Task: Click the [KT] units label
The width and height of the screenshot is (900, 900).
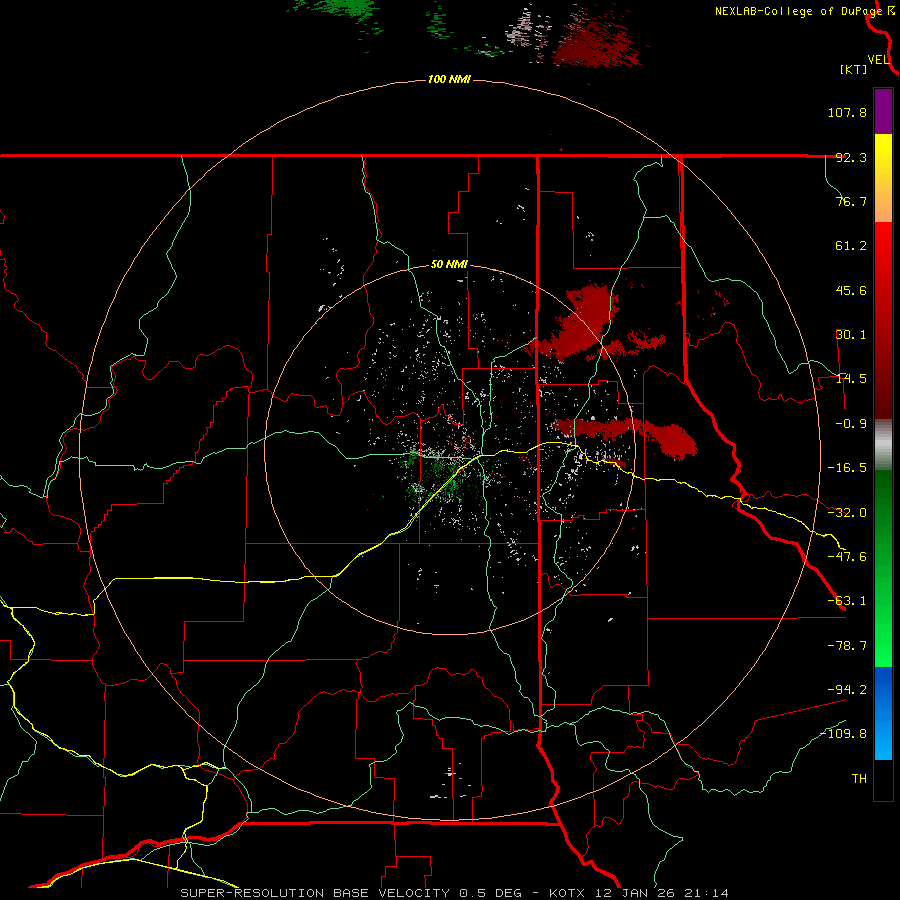Action: (854, 69)
